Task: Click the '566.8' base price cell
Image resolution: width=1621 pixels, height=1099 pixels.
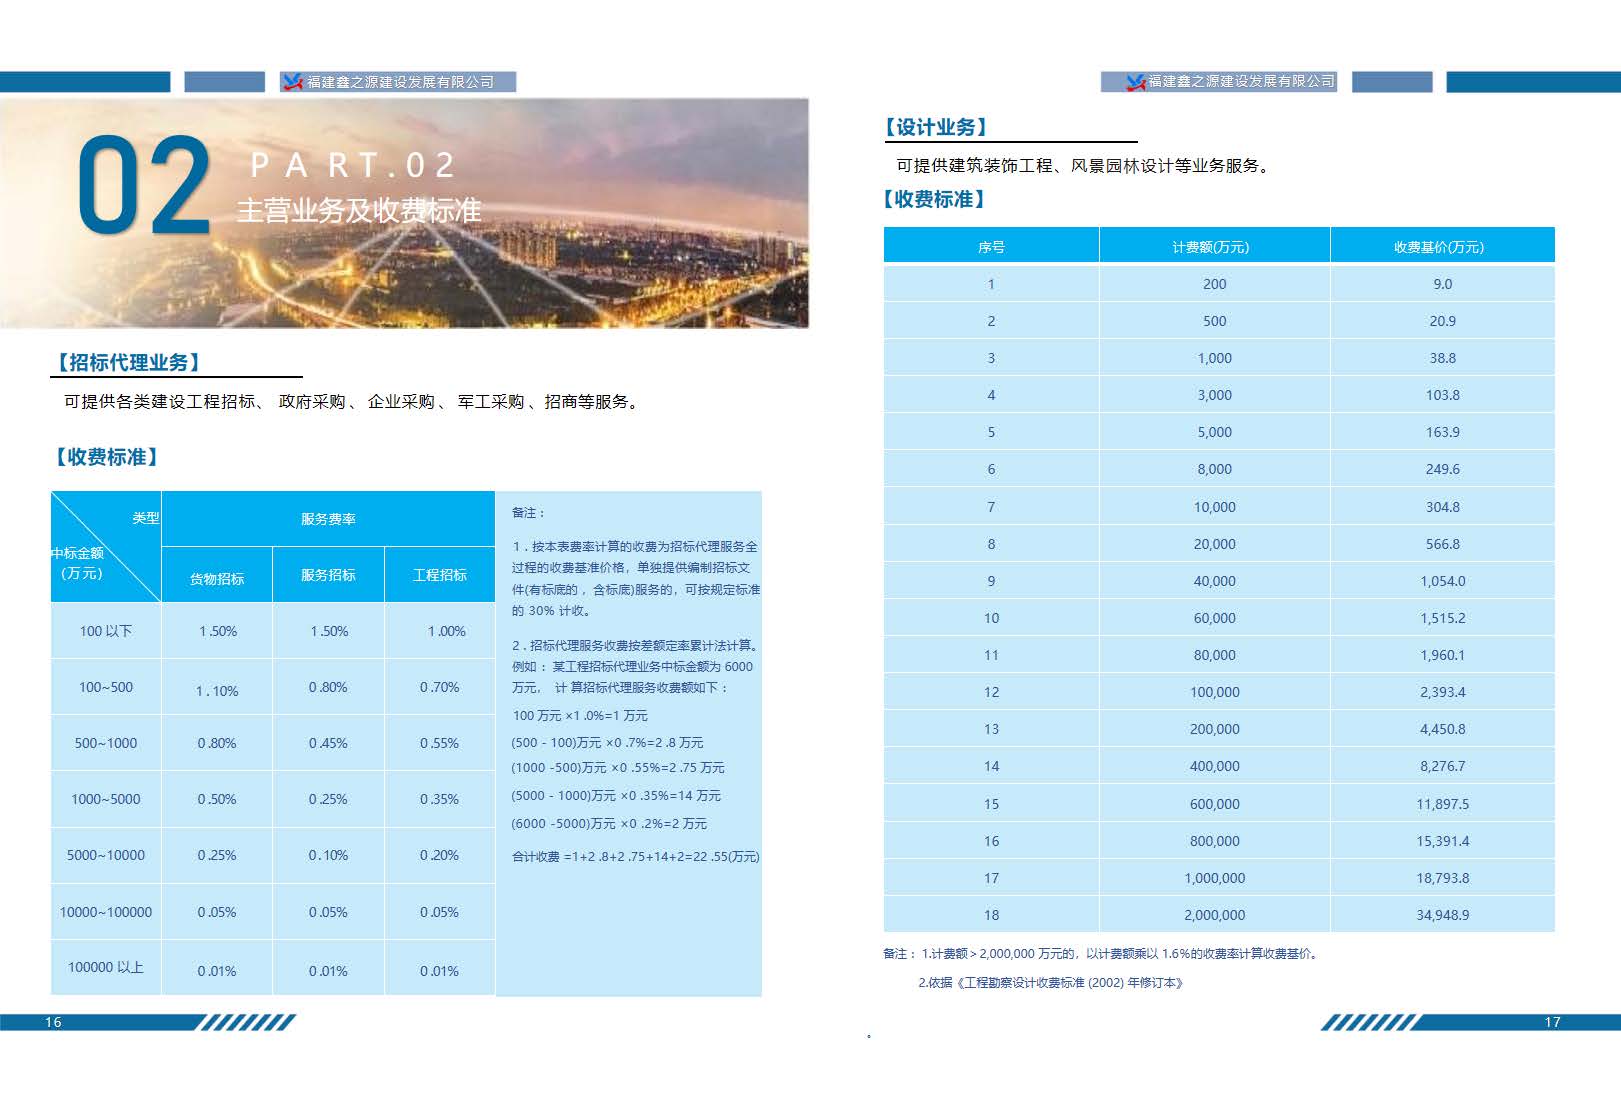Action: (x=1442, y=544)
